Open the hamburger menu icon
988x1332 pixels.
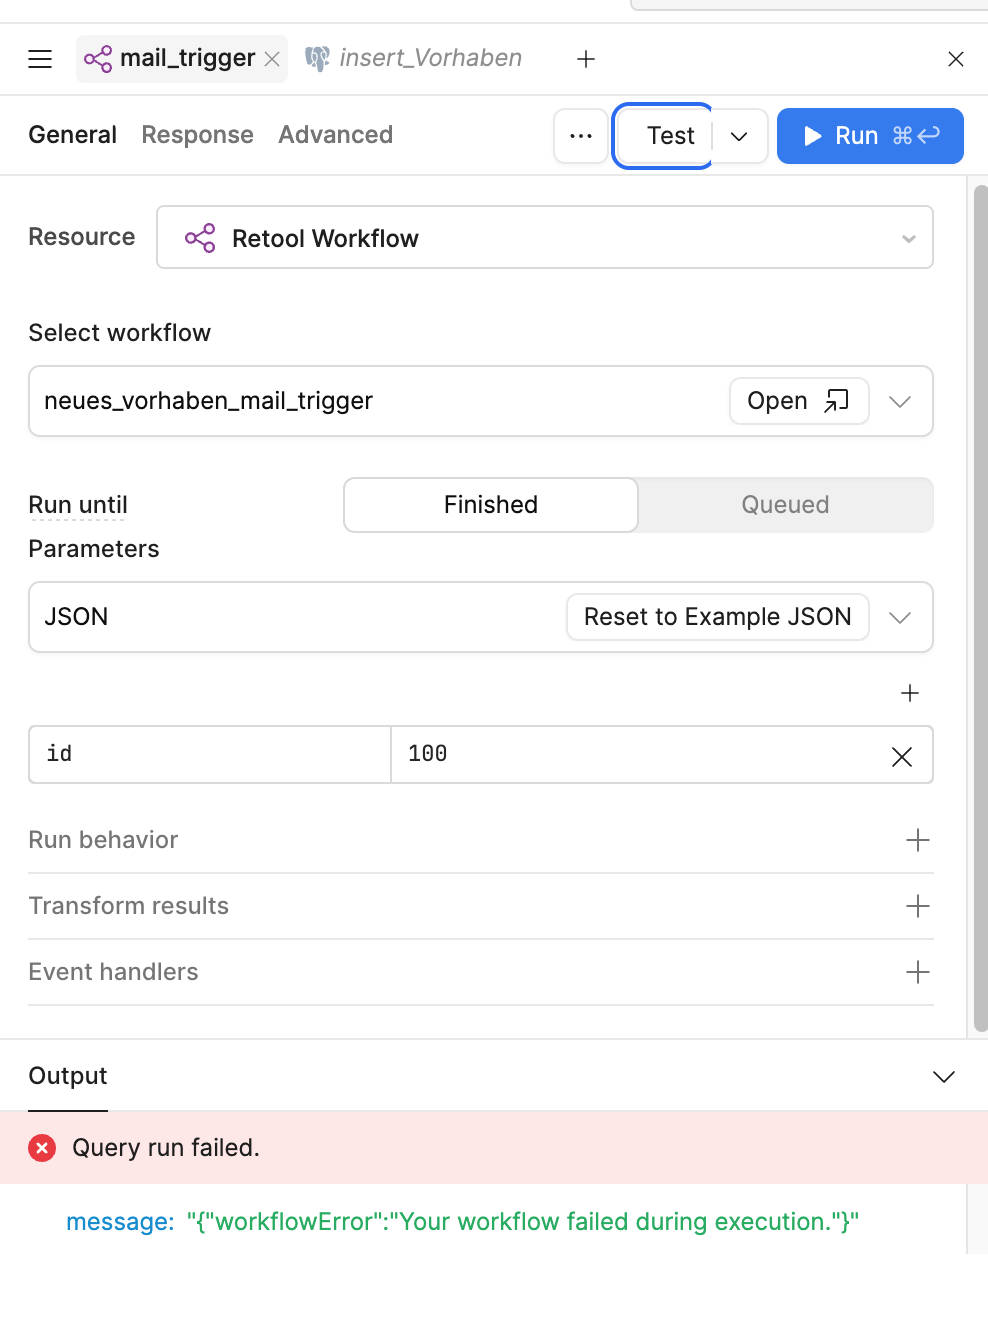(40, 59)
